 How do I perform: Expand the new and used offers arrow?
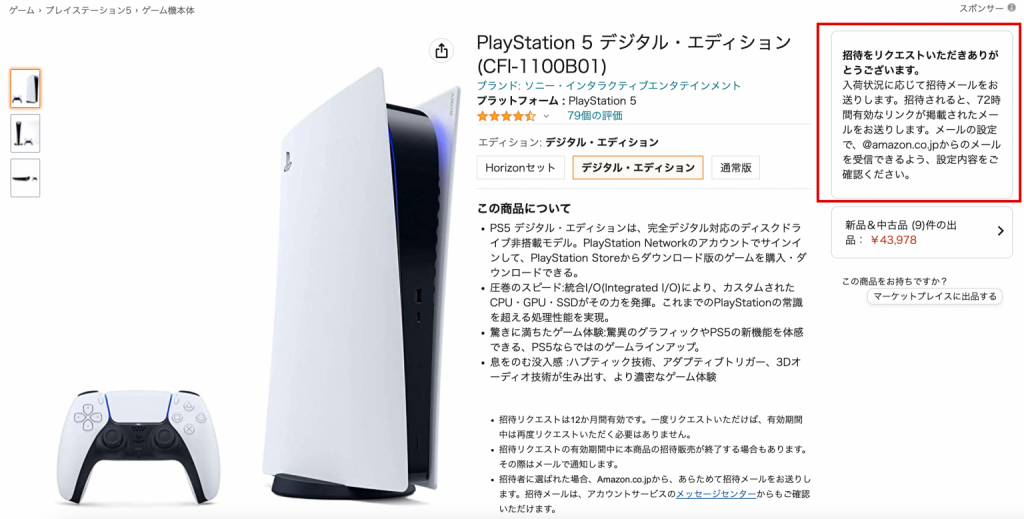[x=1000, y=230]
